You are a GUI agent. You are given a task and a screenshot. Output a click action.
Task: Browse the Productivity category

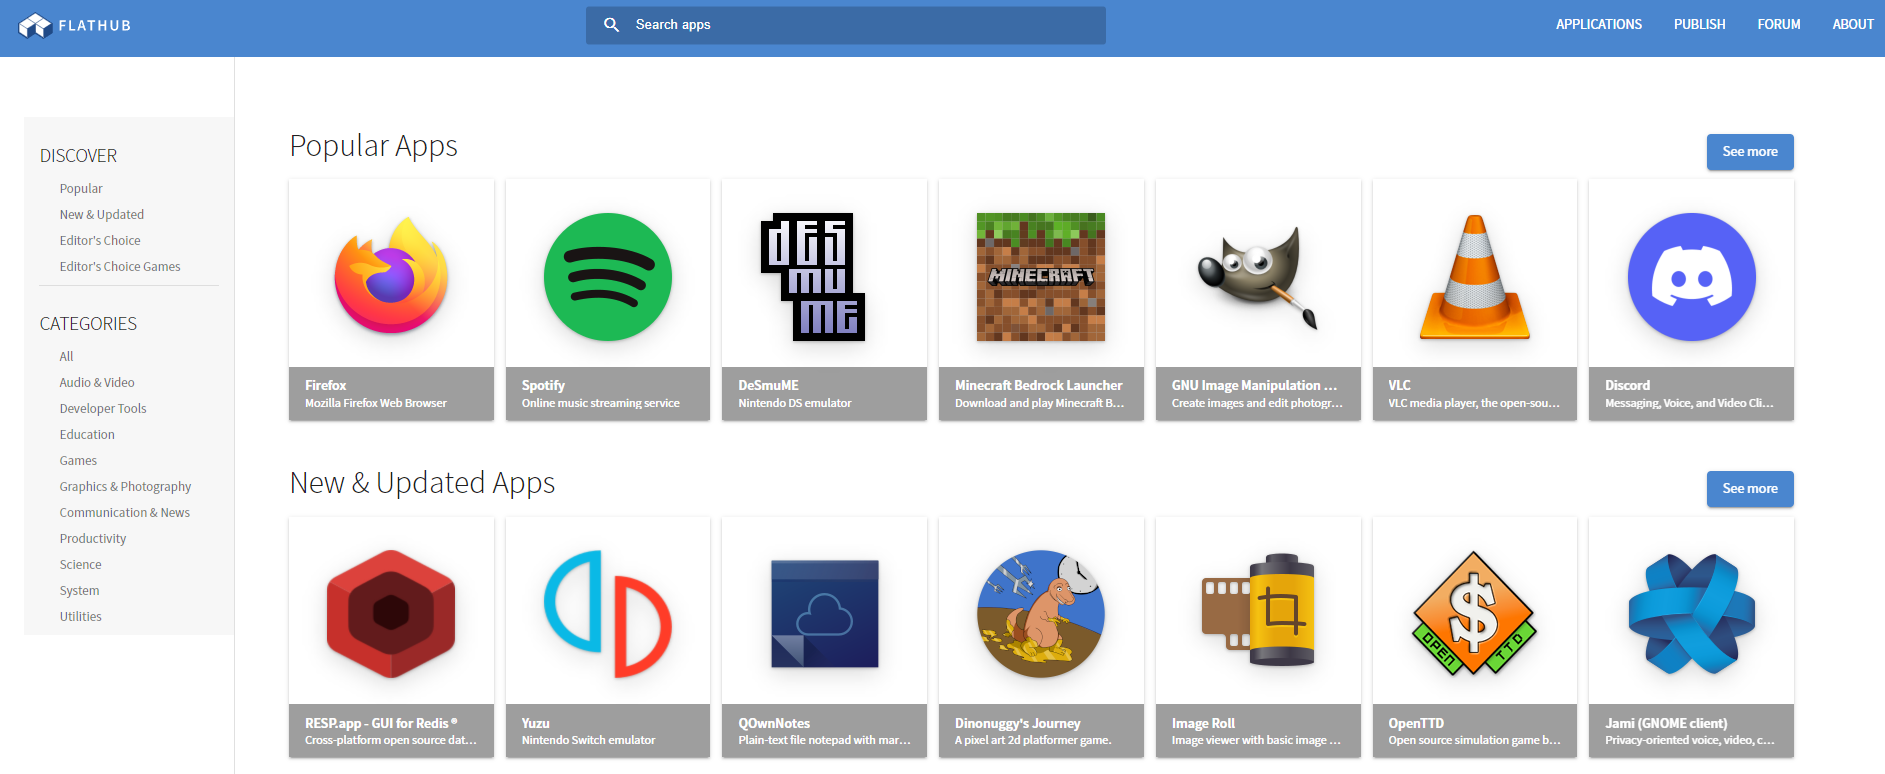93,538
